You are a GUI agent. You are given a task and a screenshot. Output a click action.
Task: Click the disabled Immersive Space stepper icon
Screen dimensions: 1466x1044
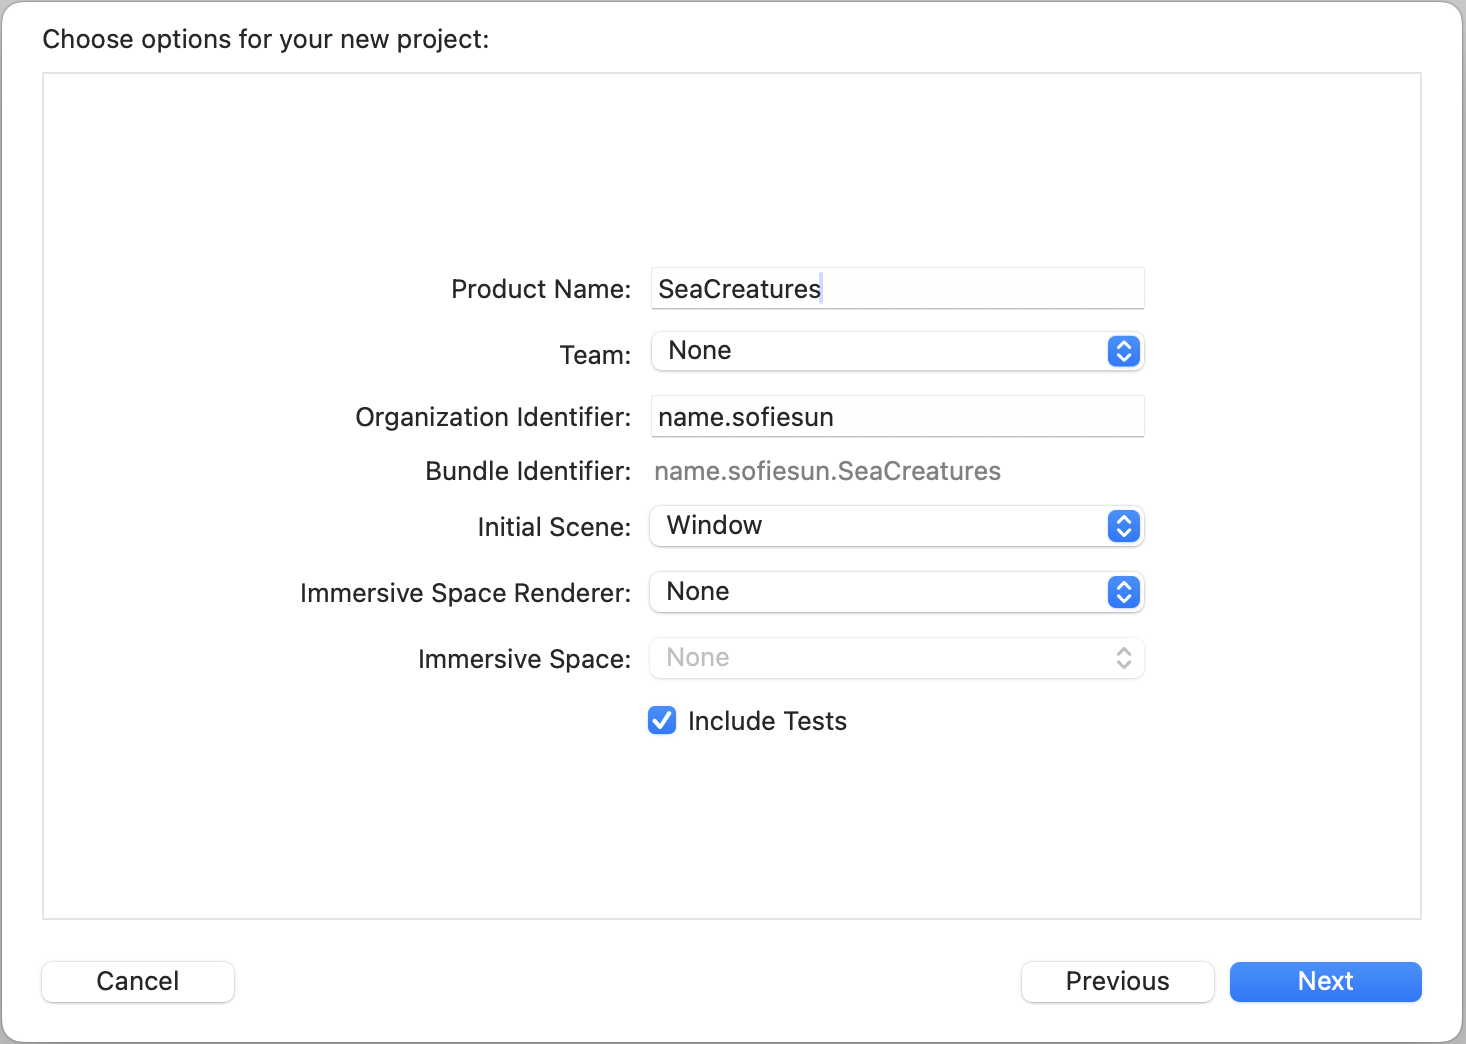1122,657
